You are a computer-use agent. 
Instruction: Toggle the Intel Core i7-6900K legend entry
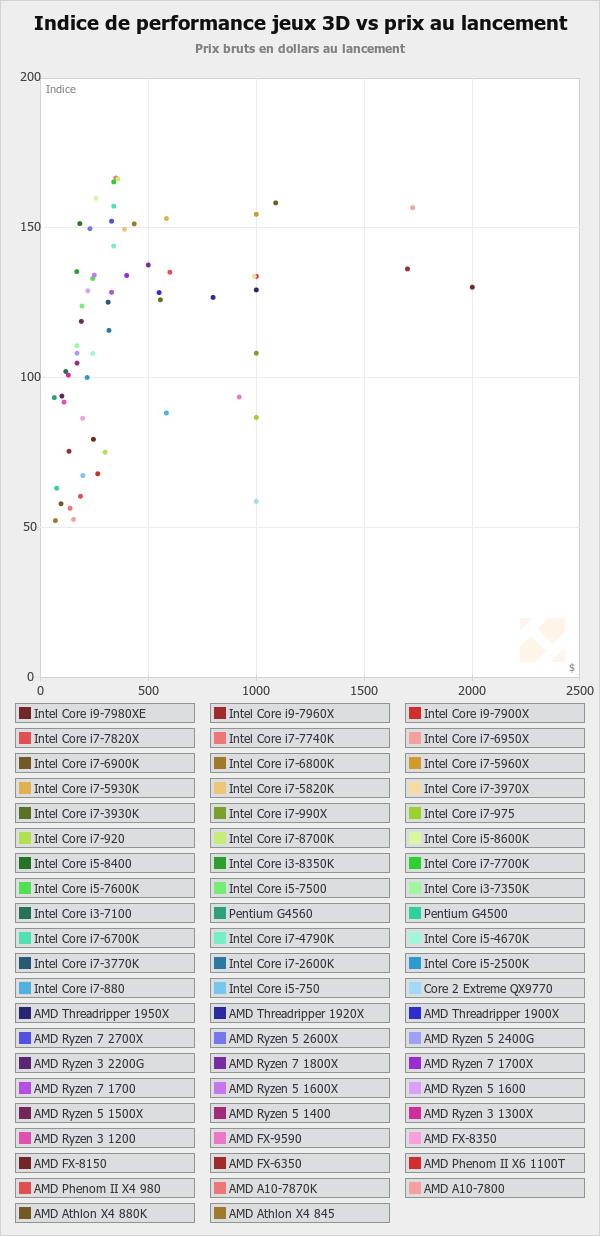point(105,763)
